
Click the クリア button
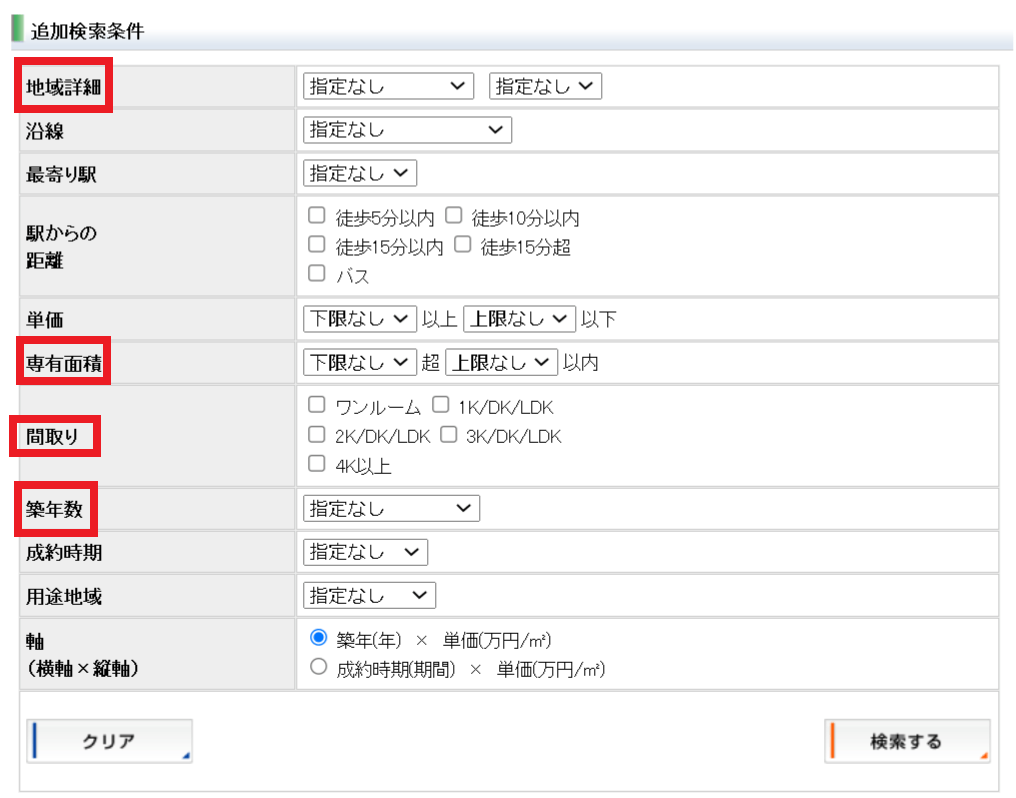(x=109, y=741)
